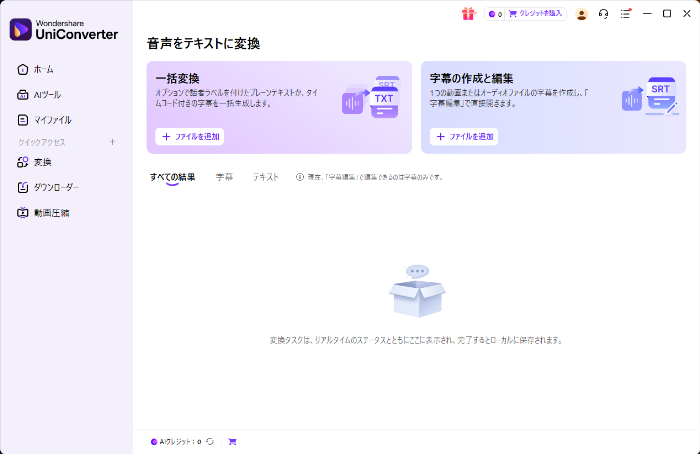Open 変換 converter in the sidebar

pyautogui.click(x=34, y=162)
